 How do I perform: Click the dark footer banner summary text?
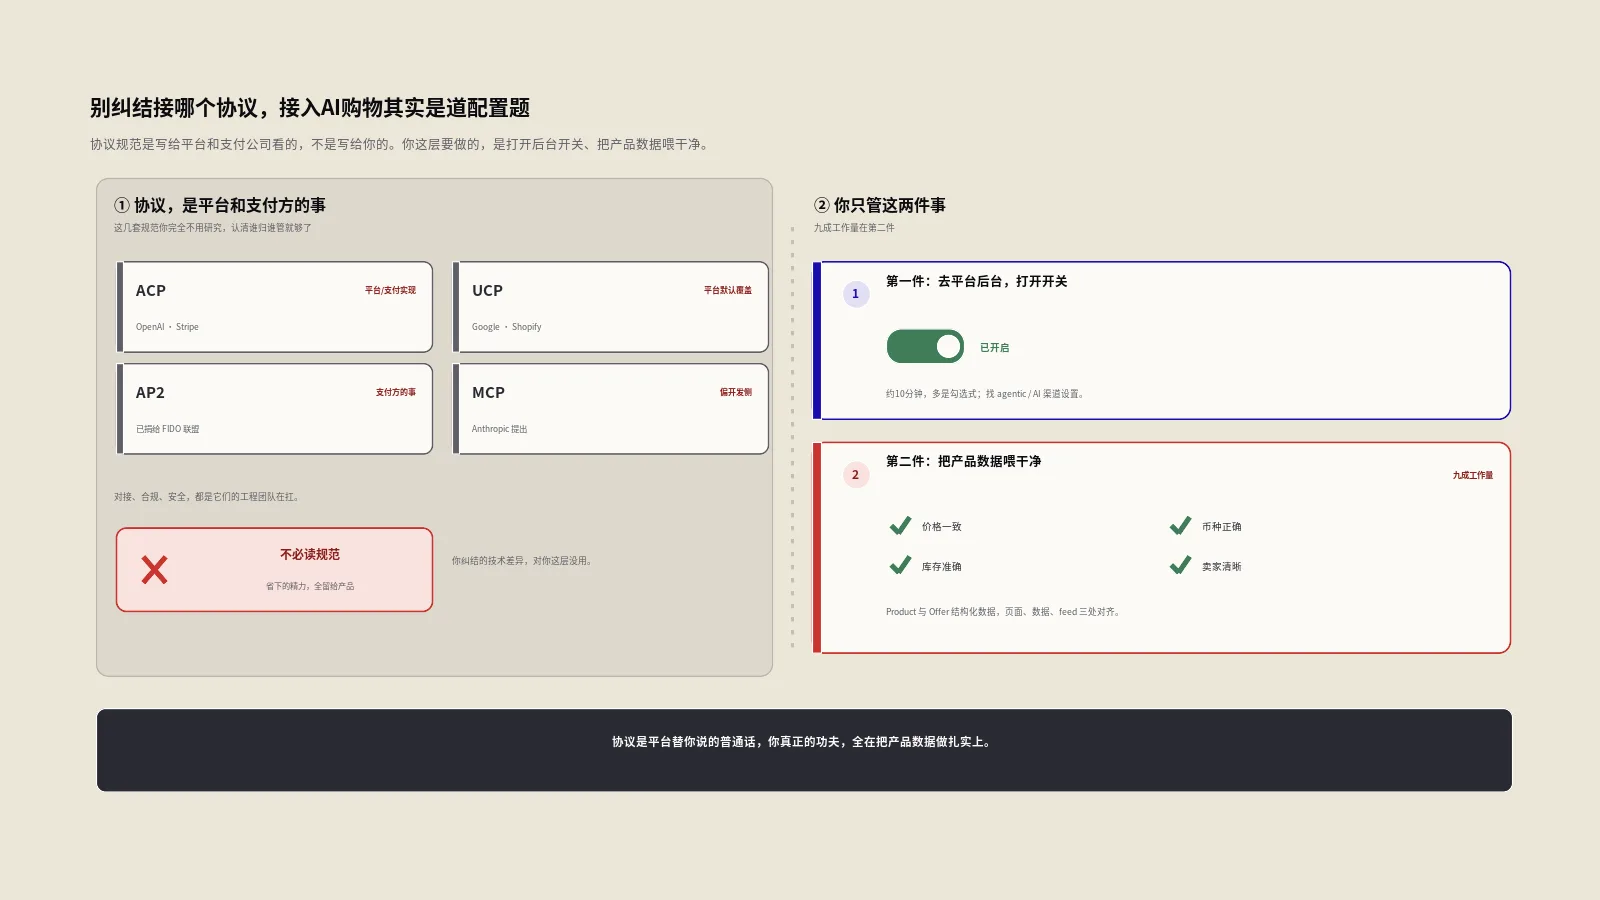(x=803, y=742)
